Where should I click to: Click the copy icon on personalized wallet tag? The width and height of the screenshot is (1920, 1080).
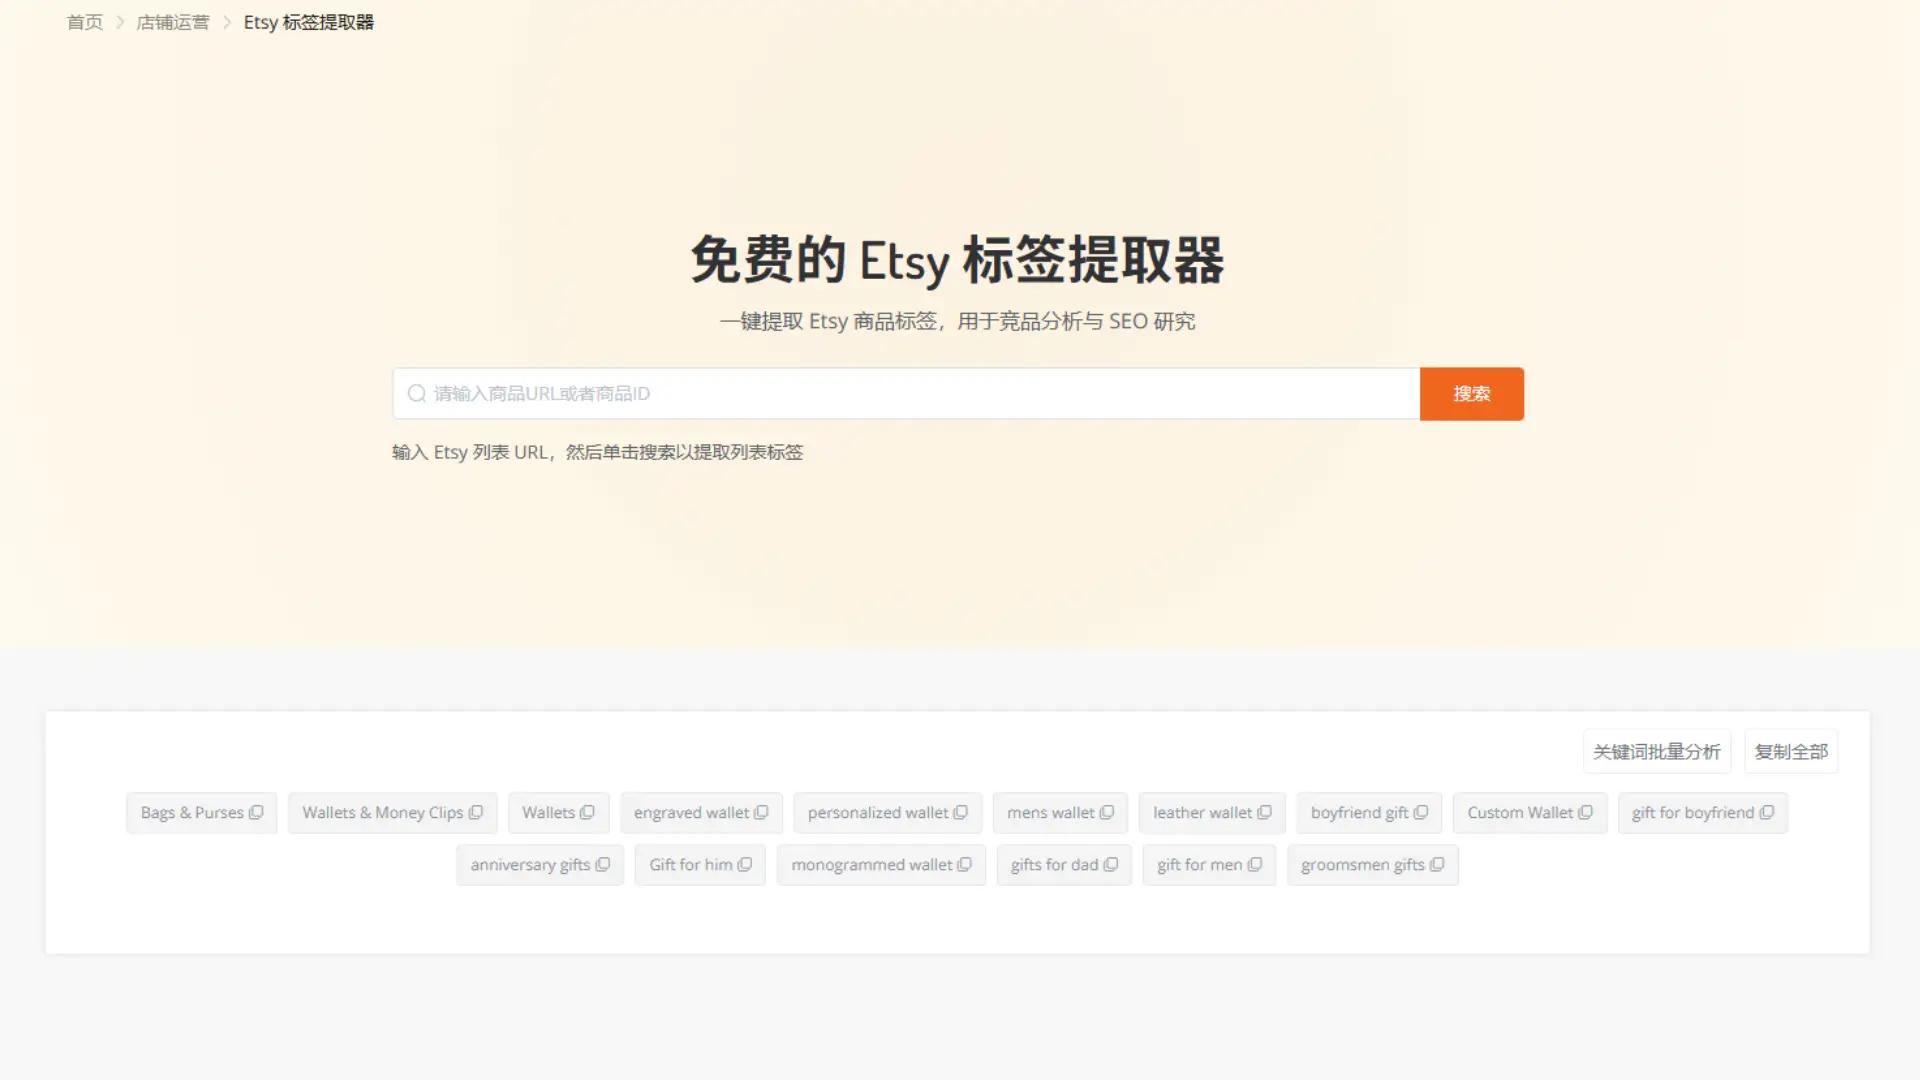960,812
